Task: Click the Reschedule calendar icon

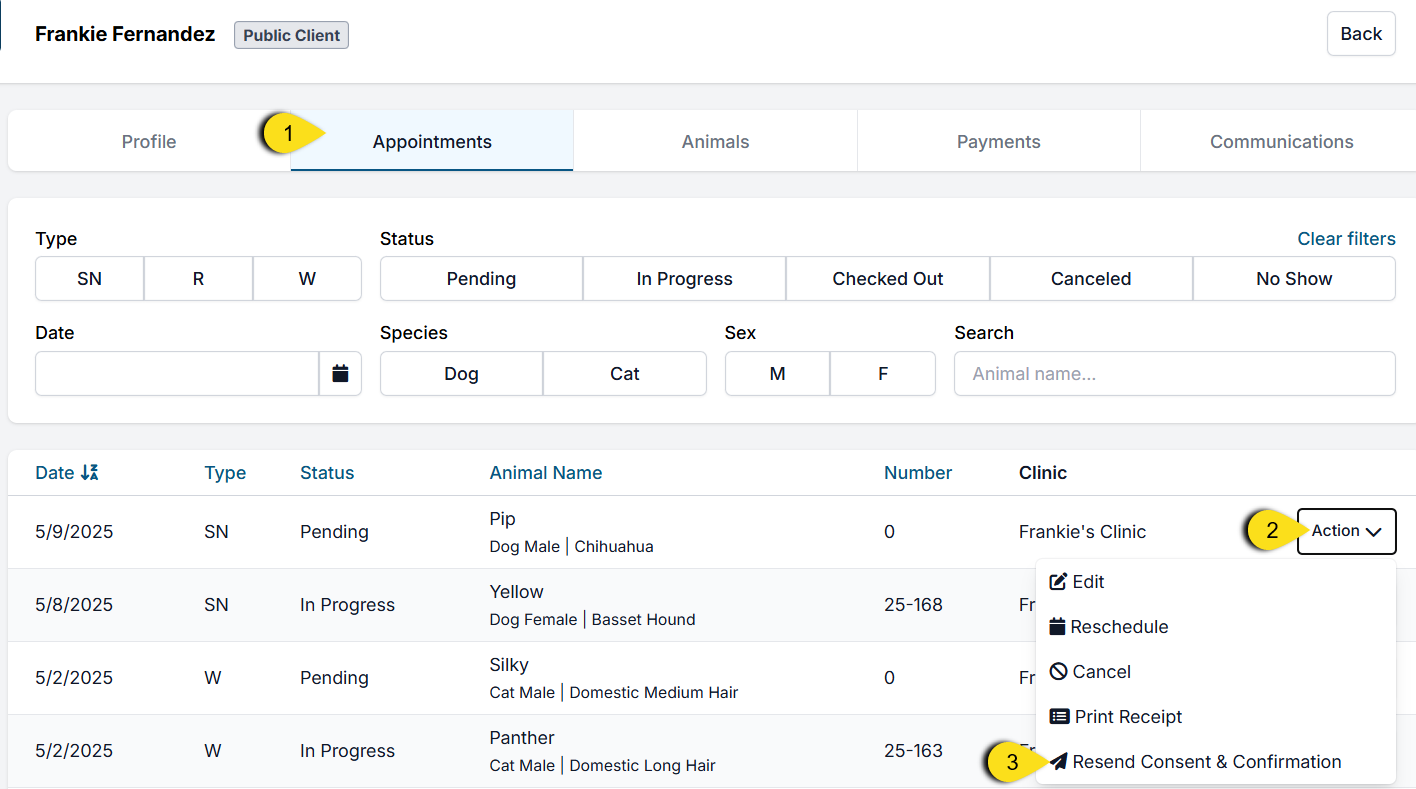Action: [1057, 627]
